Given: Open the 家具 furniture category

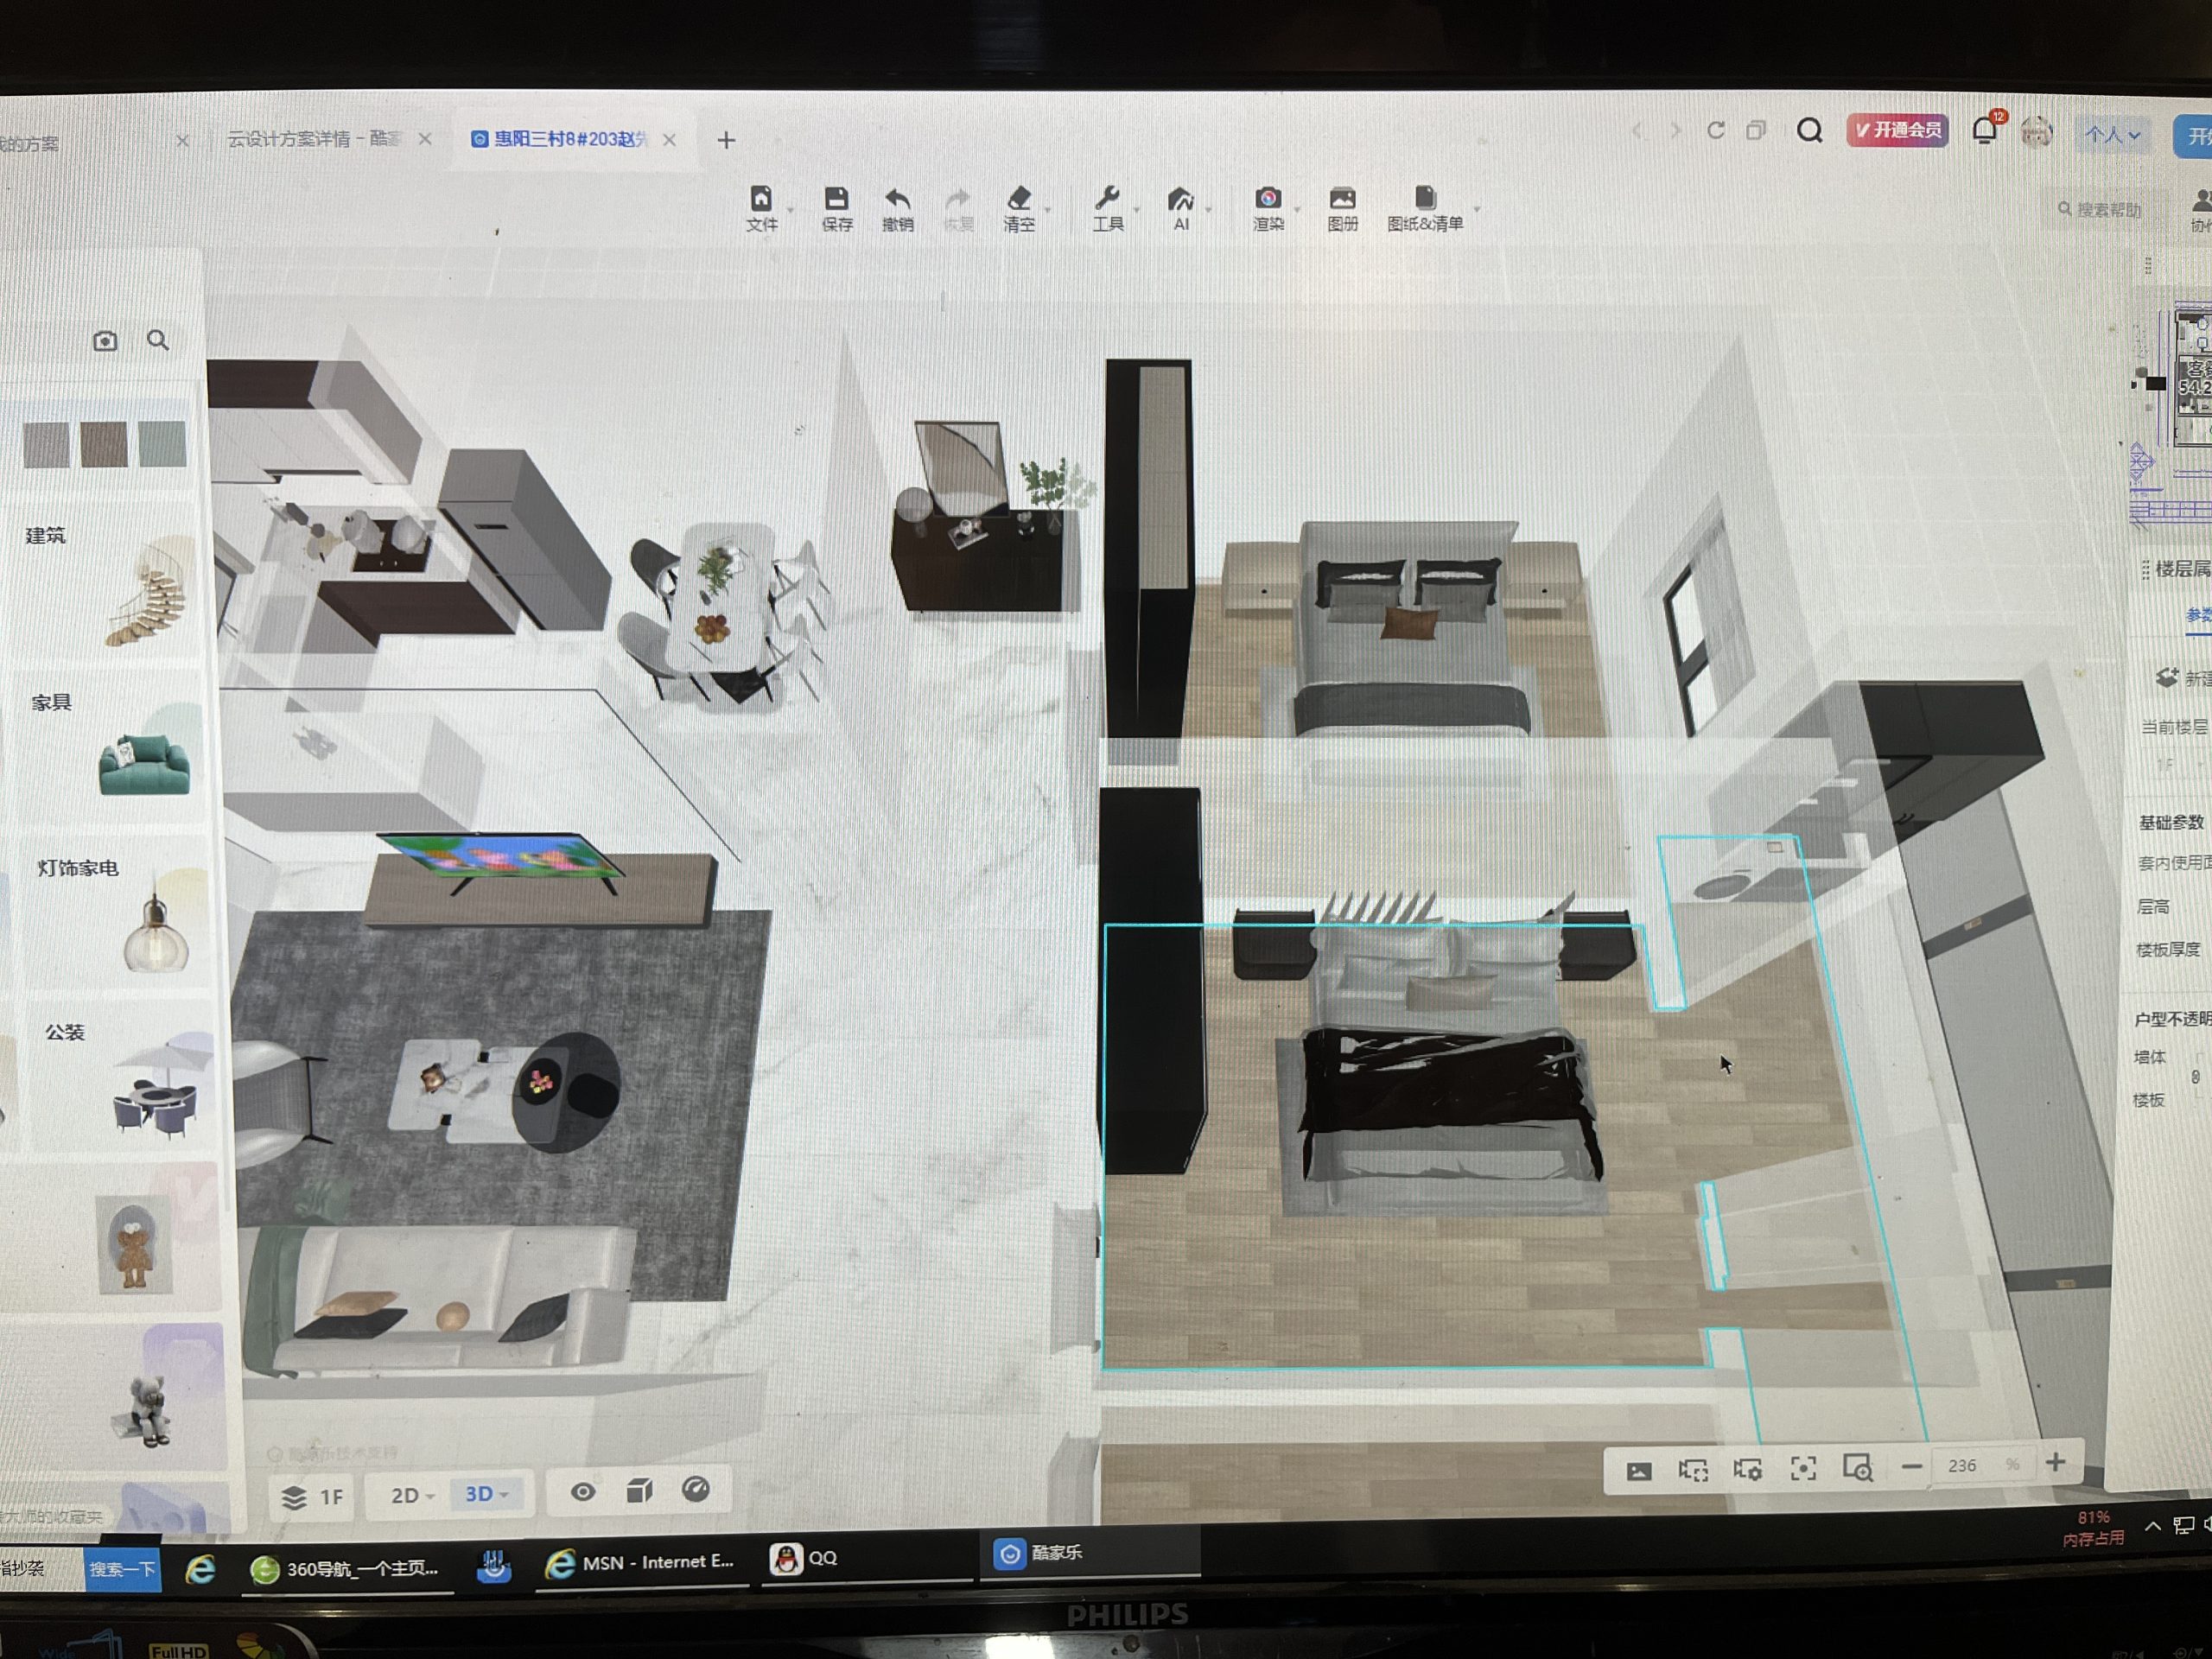Looking at the screenshot, I should pos(52,702).
